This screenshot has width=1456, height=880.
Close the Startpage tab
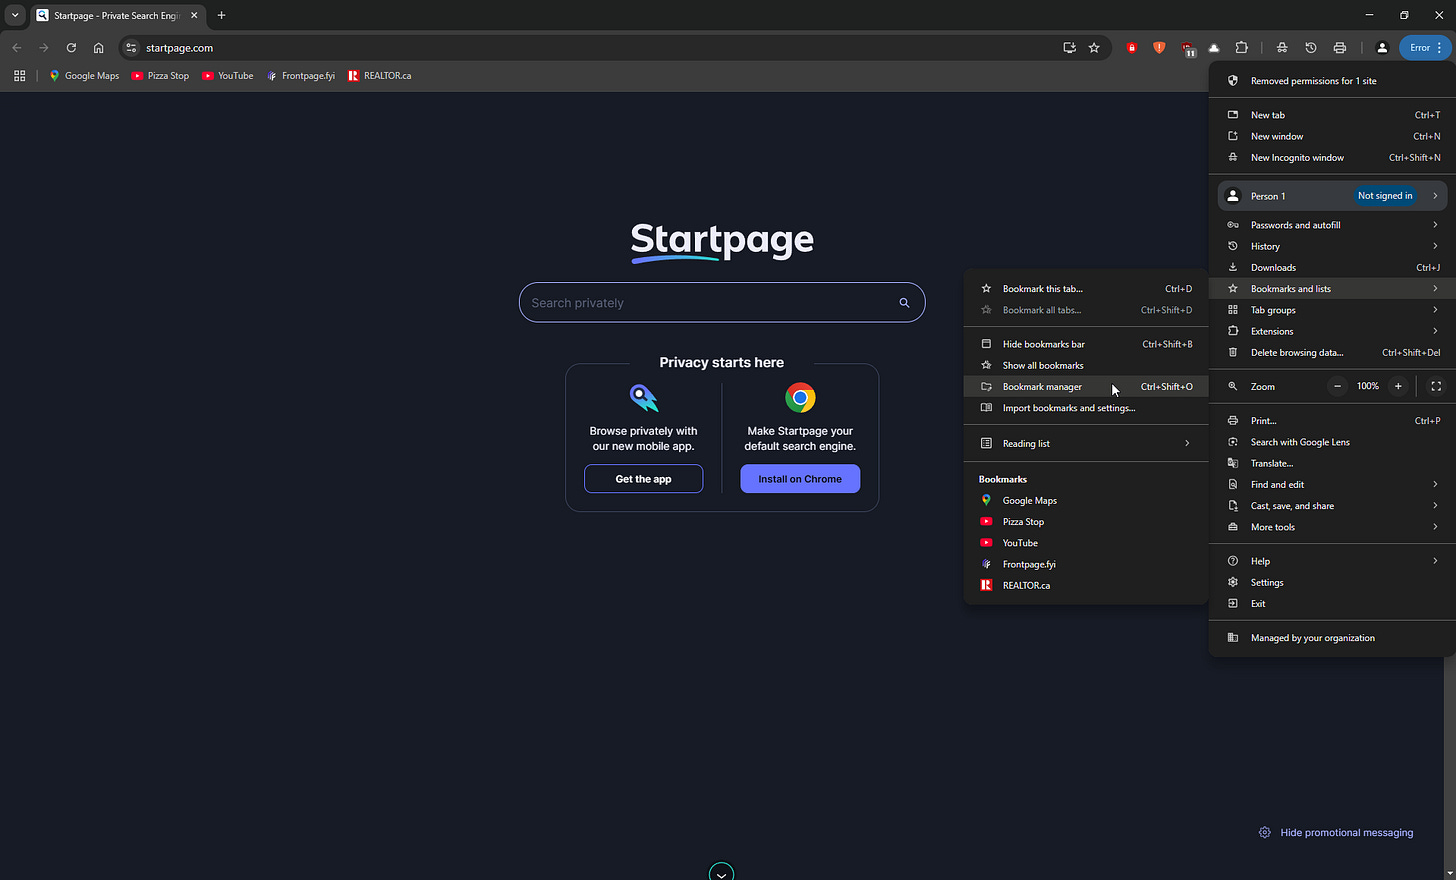point(194,15)
